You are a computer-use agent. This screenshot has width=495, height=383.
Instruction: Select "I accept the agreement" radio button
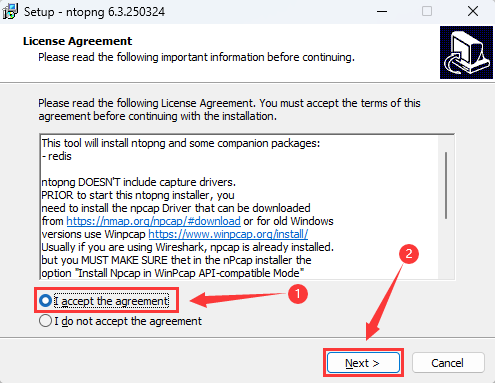45,301
